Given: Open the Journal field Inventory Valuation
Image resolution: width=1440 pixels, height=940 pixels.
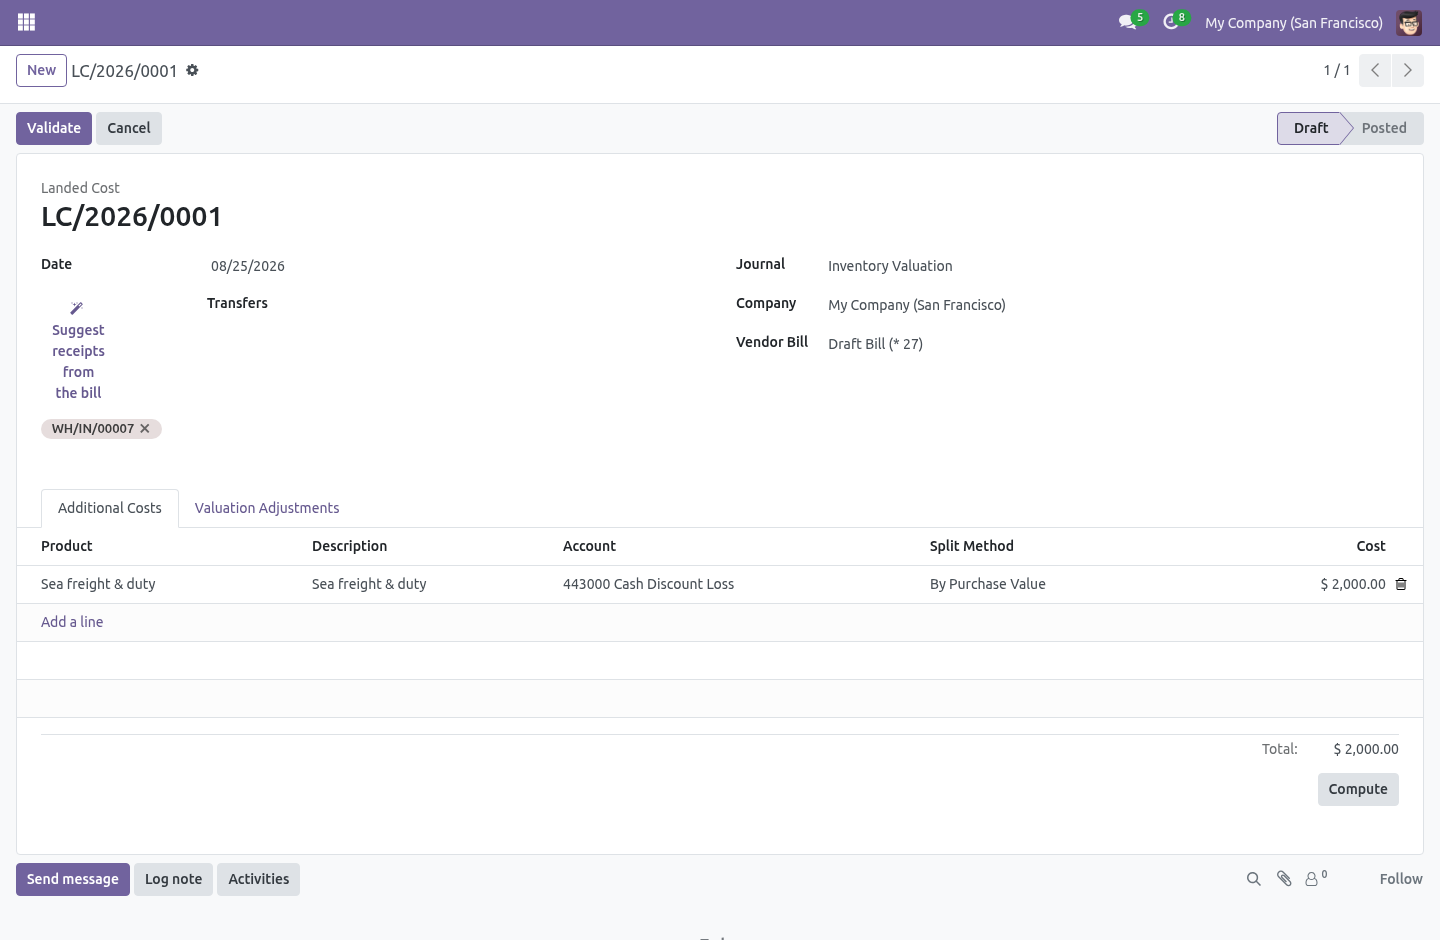Looking at the screenshot, I should [890, 266].
